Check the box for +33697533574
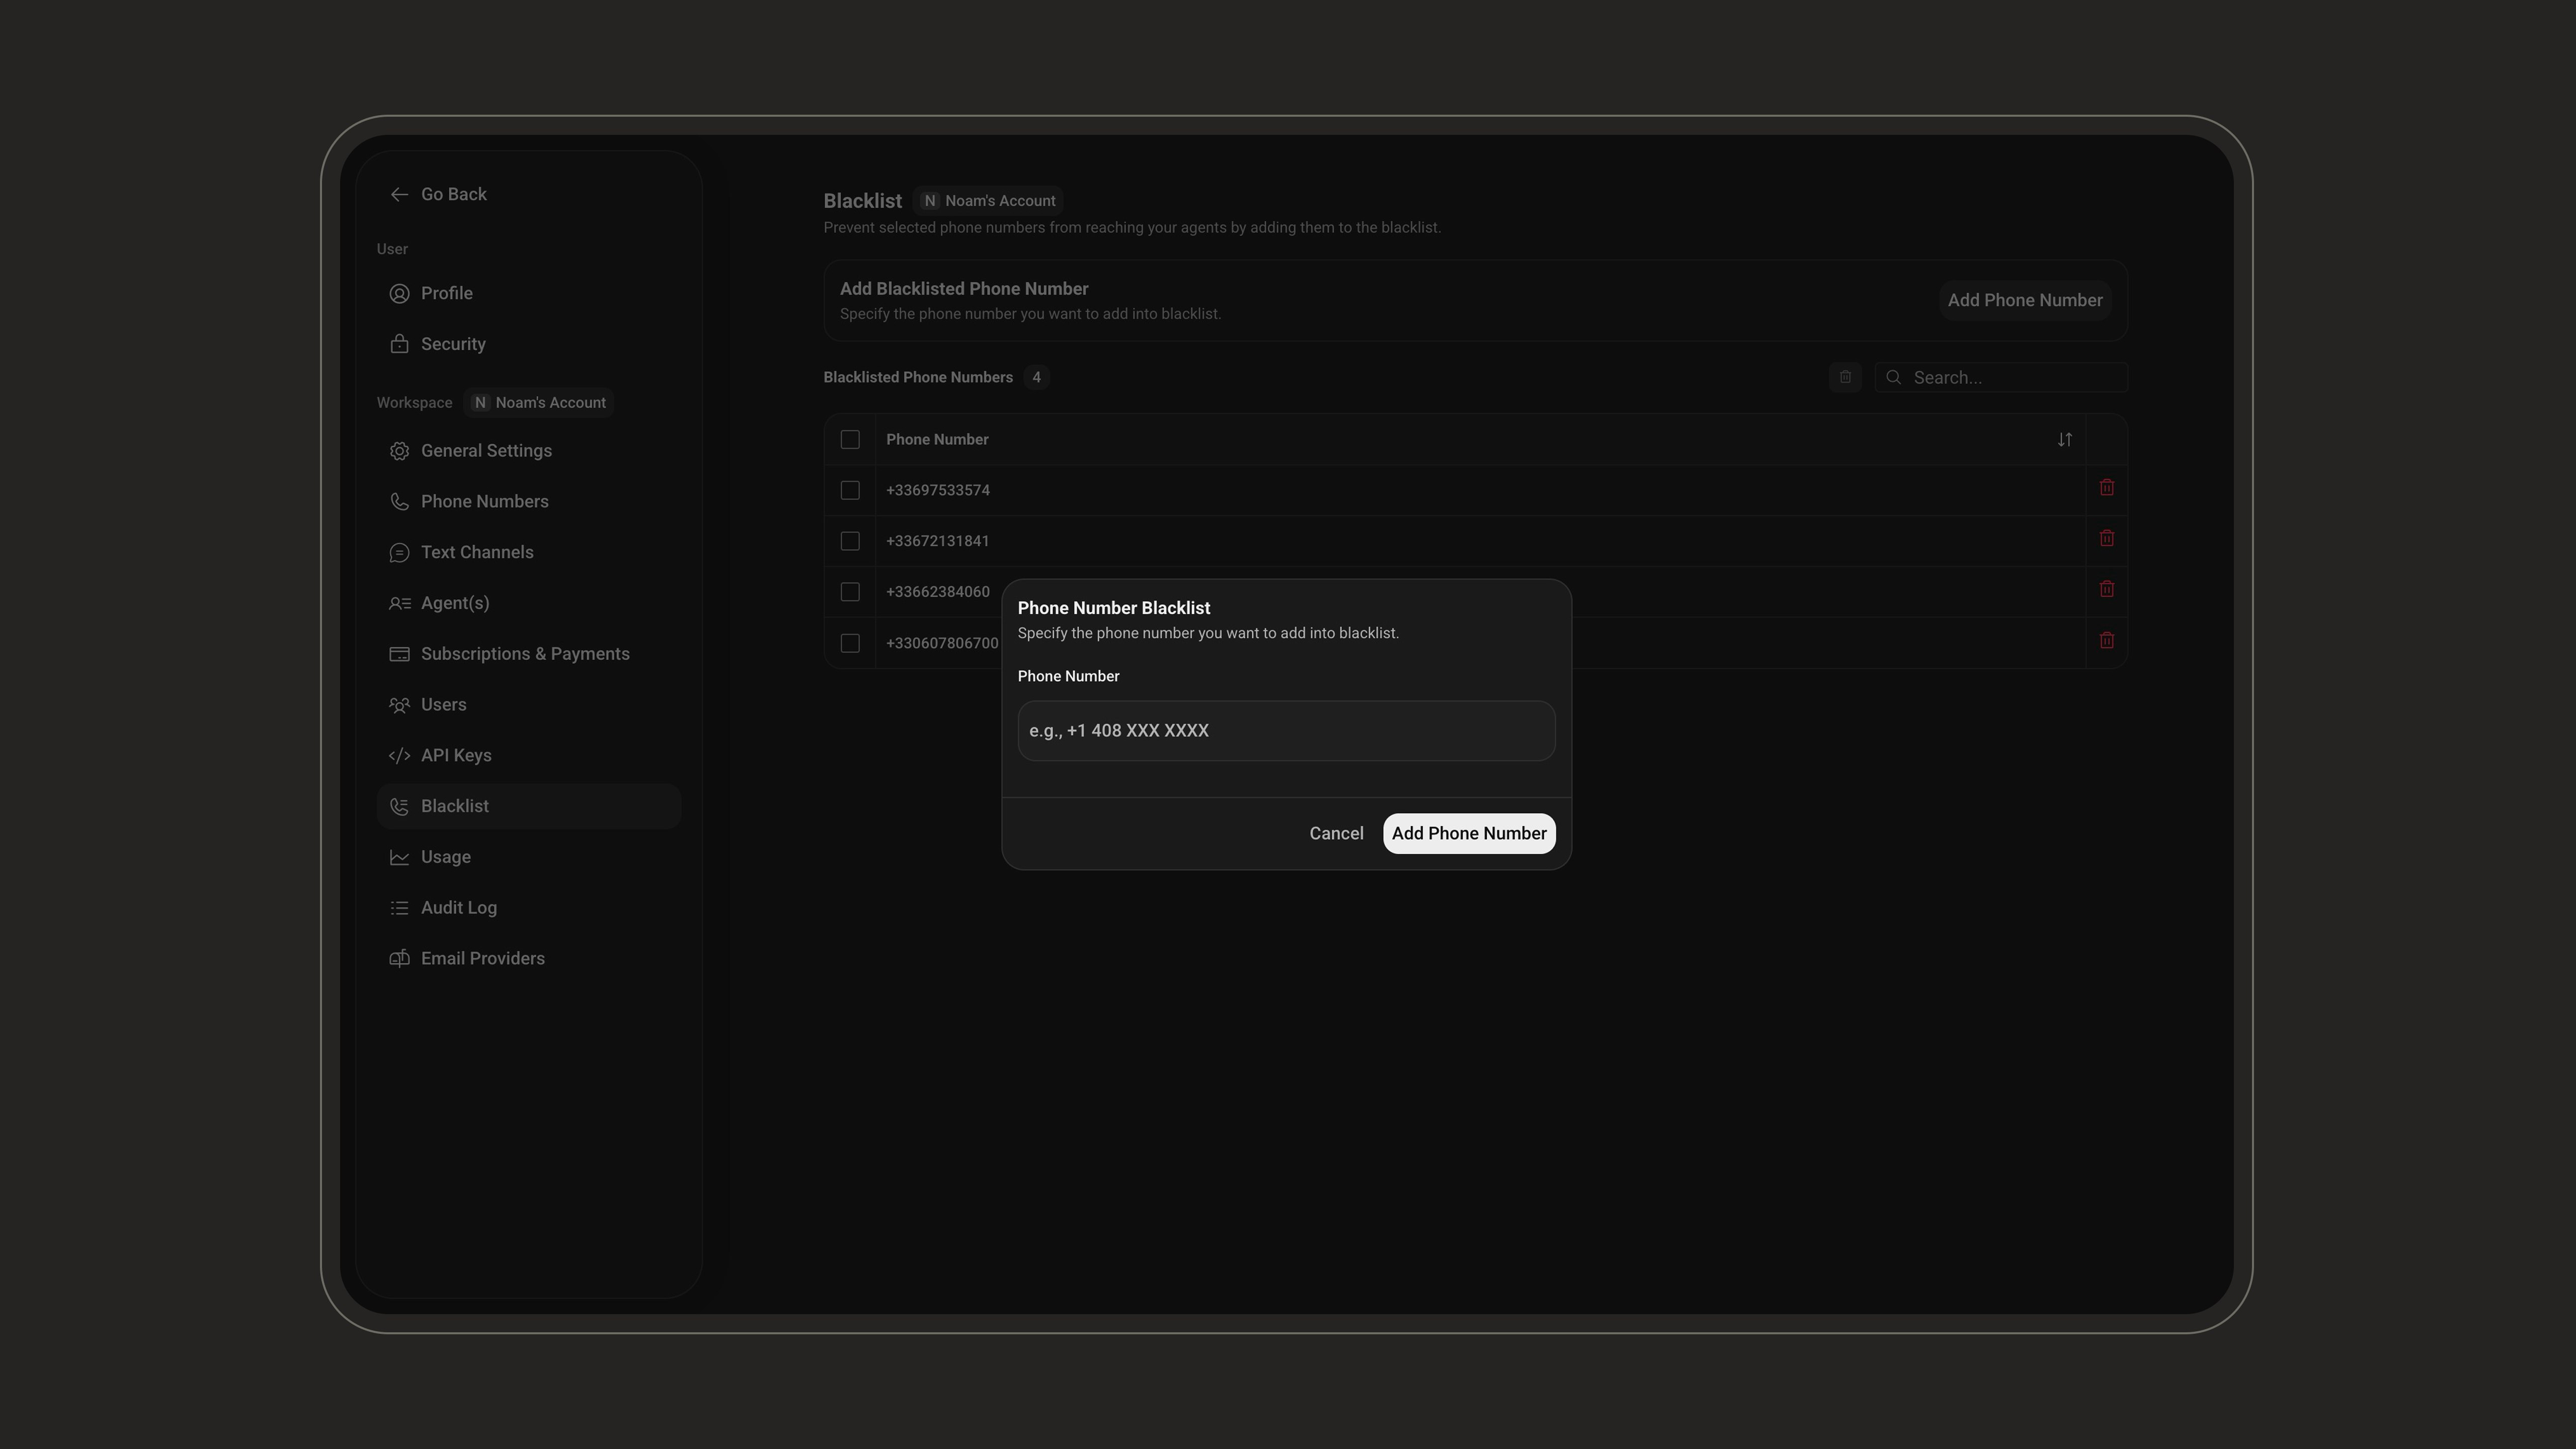The width and height of the screenshot is (2576, 1449). (850, 490)
